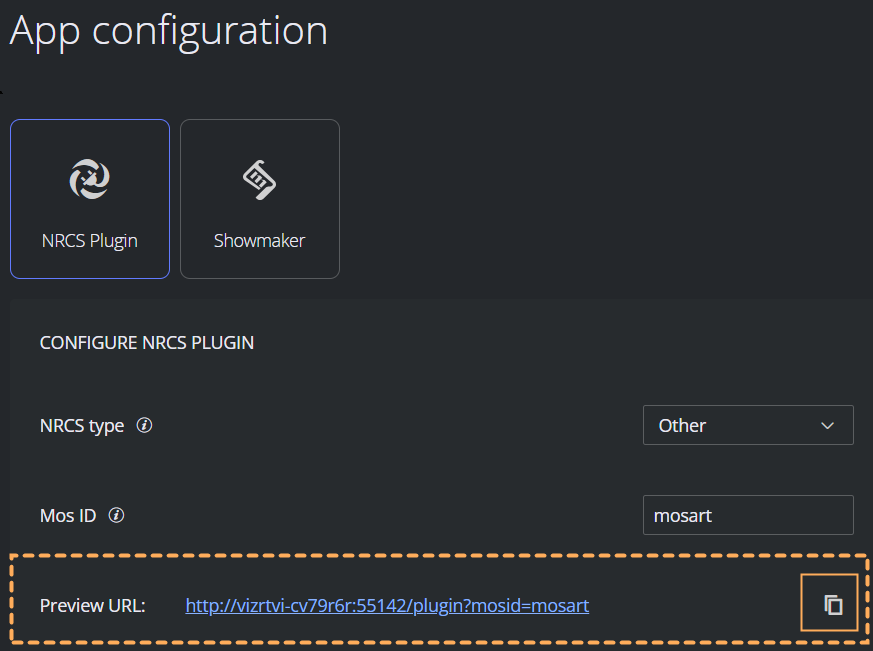This screenshot has width=873, height=651.
Task: Open the info tooltip beside Mos ID
Action: [x=116, y=515]
